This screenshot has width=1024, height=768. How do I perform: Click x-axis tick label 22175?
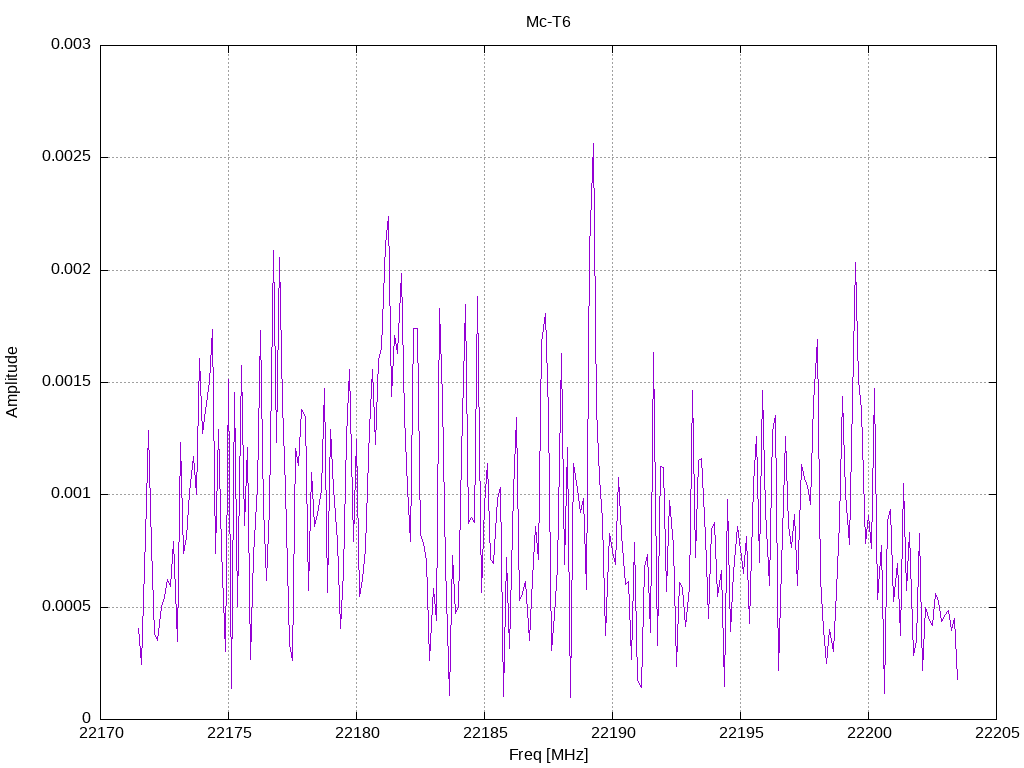coord(229,733)
